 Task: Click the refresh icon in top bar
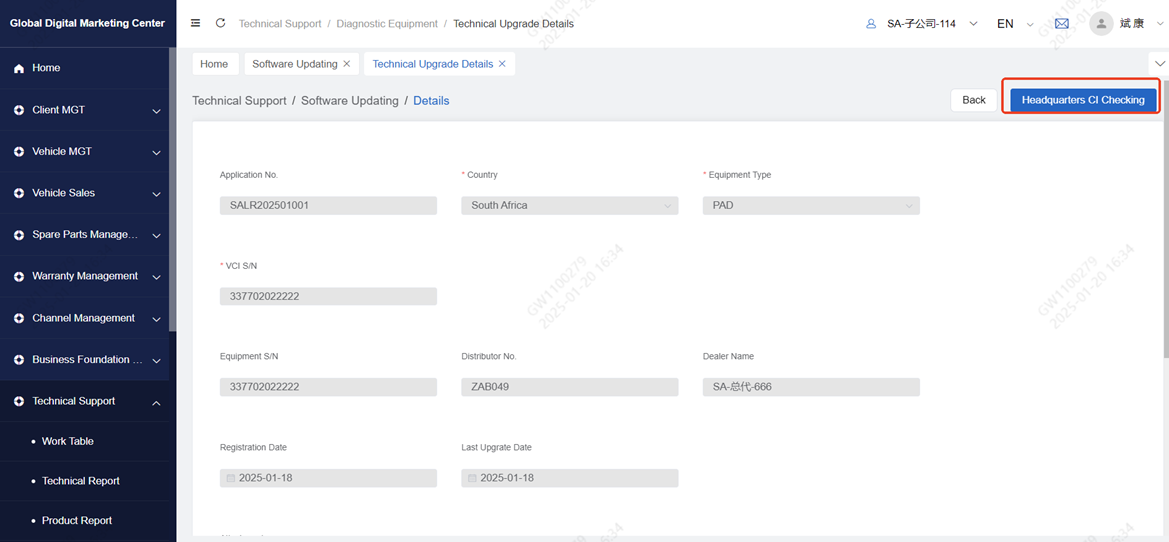point(220,23)
